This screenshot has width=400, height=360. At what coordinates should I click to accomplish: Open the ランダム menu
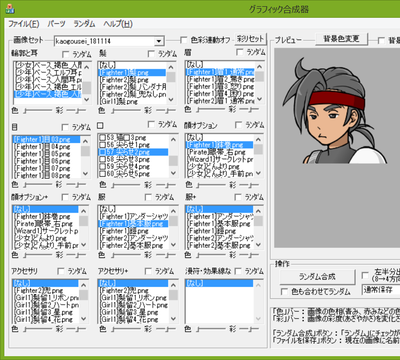click(84, 24)
